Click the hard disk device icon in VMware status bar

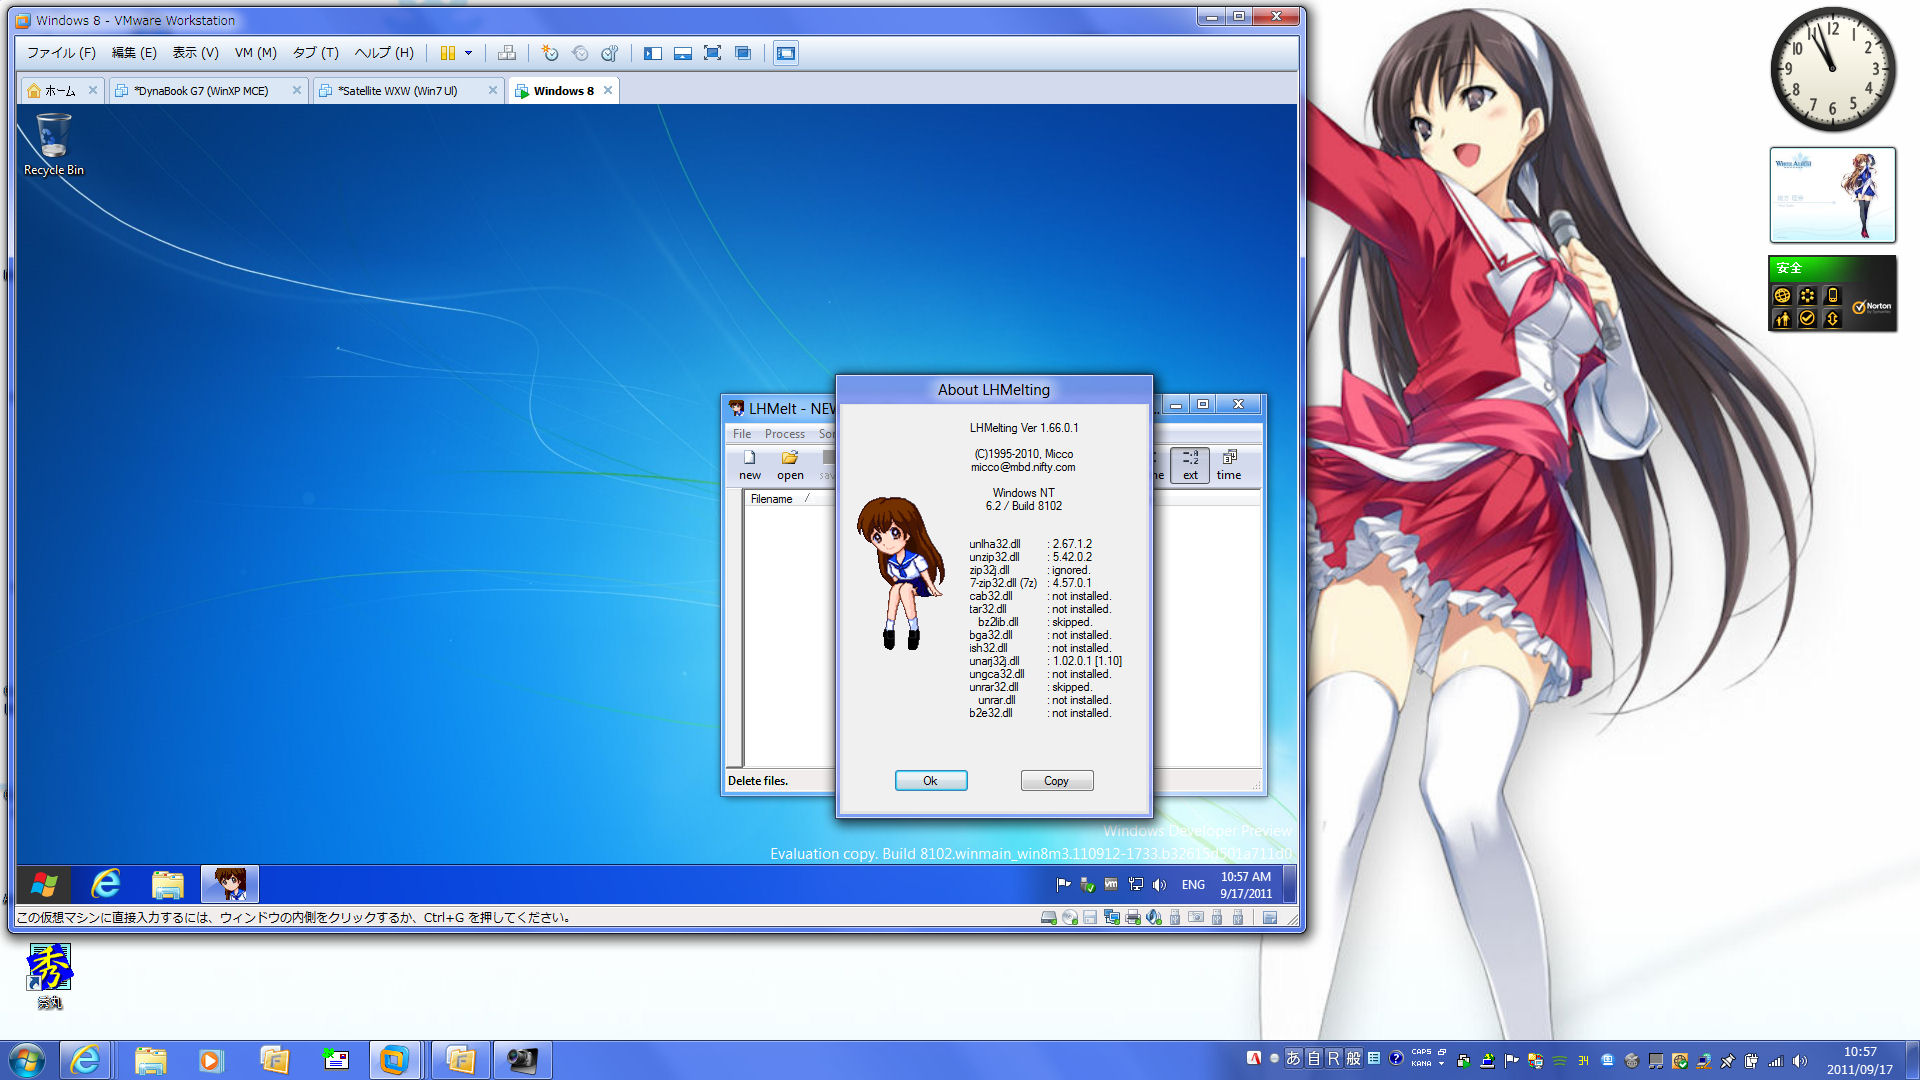pos(1048,917)
